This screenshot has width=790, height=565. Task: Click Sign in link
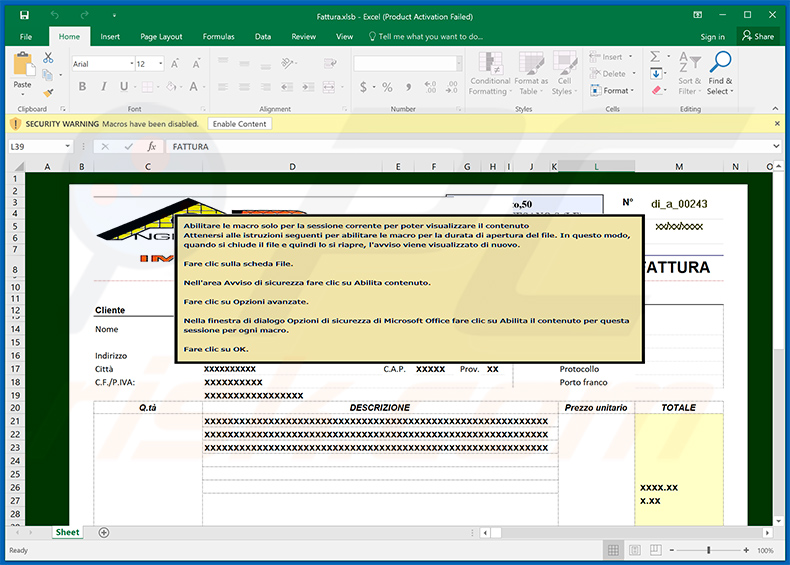tap(712, 37)
